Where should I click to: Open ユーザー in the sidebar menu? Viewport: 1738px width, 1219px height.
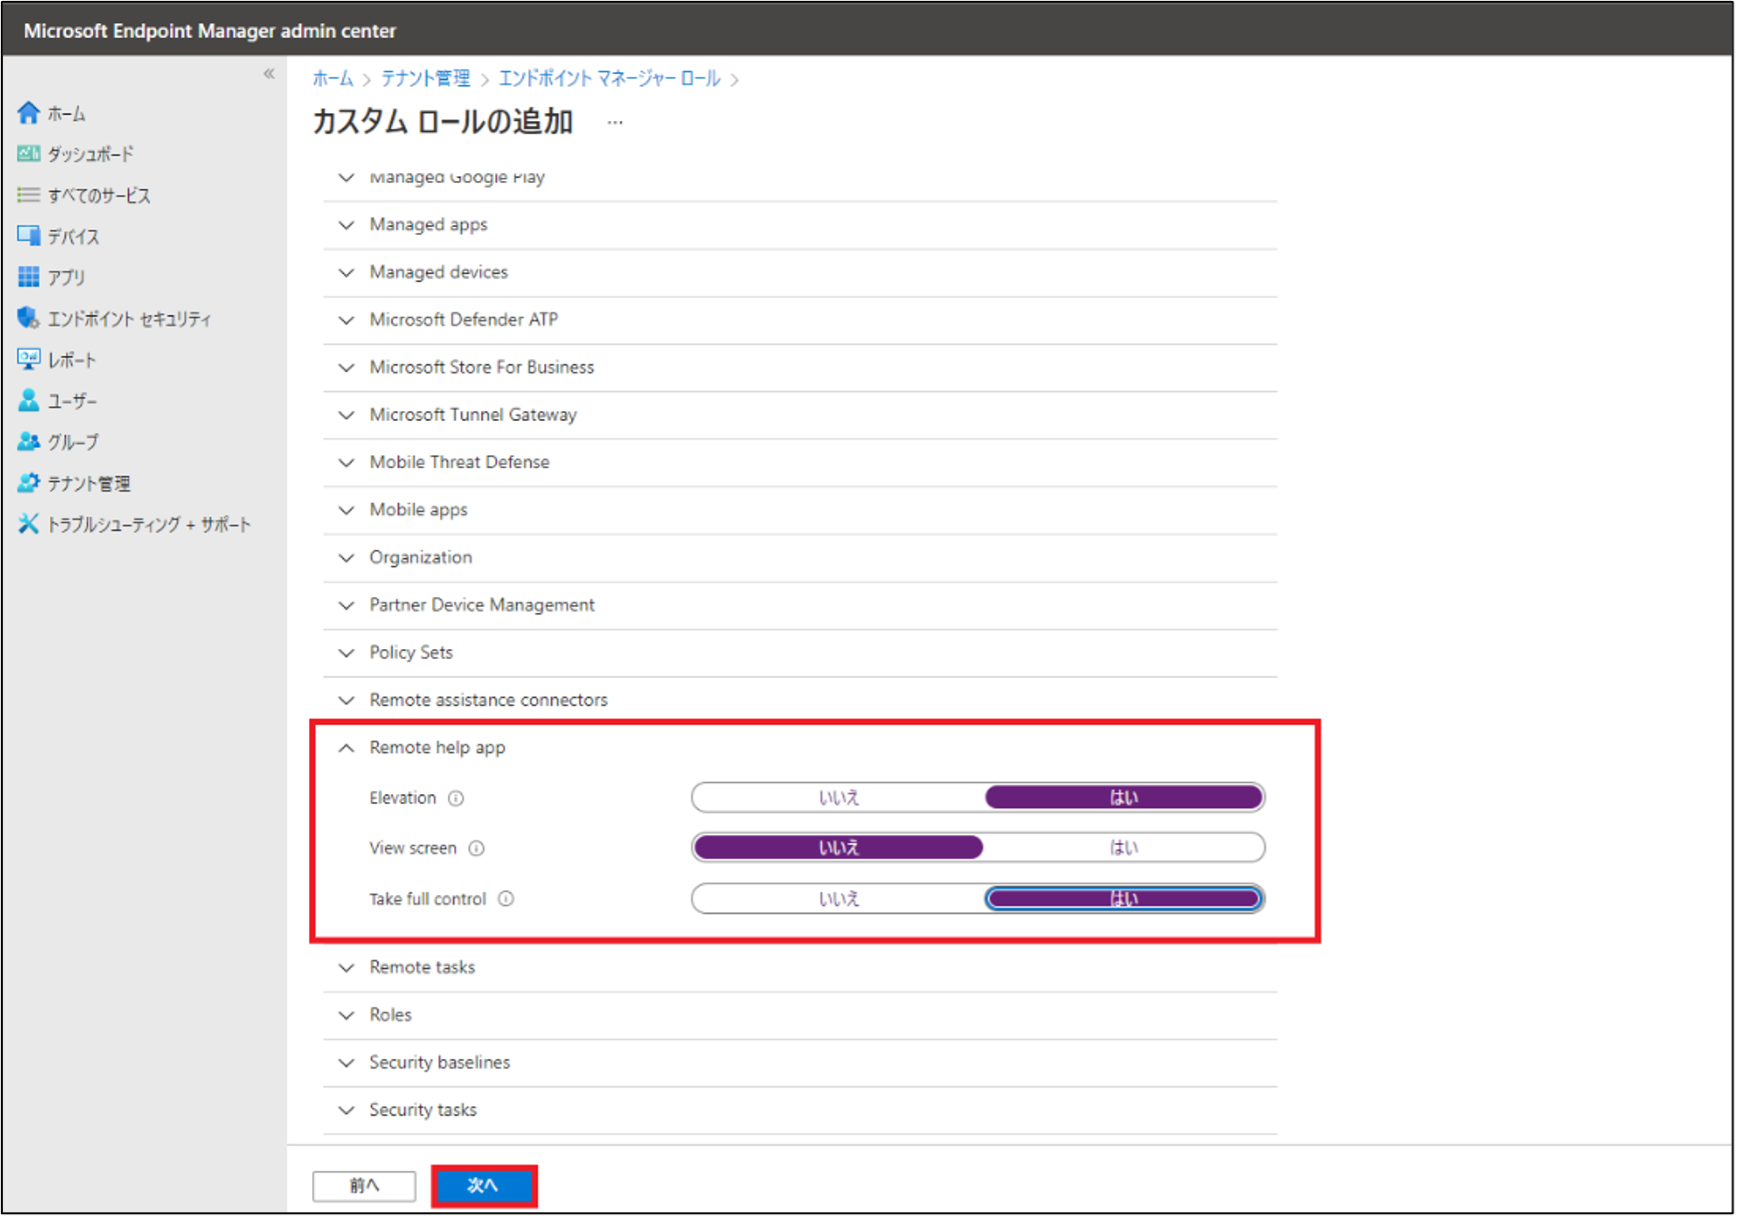click(73, 401)
